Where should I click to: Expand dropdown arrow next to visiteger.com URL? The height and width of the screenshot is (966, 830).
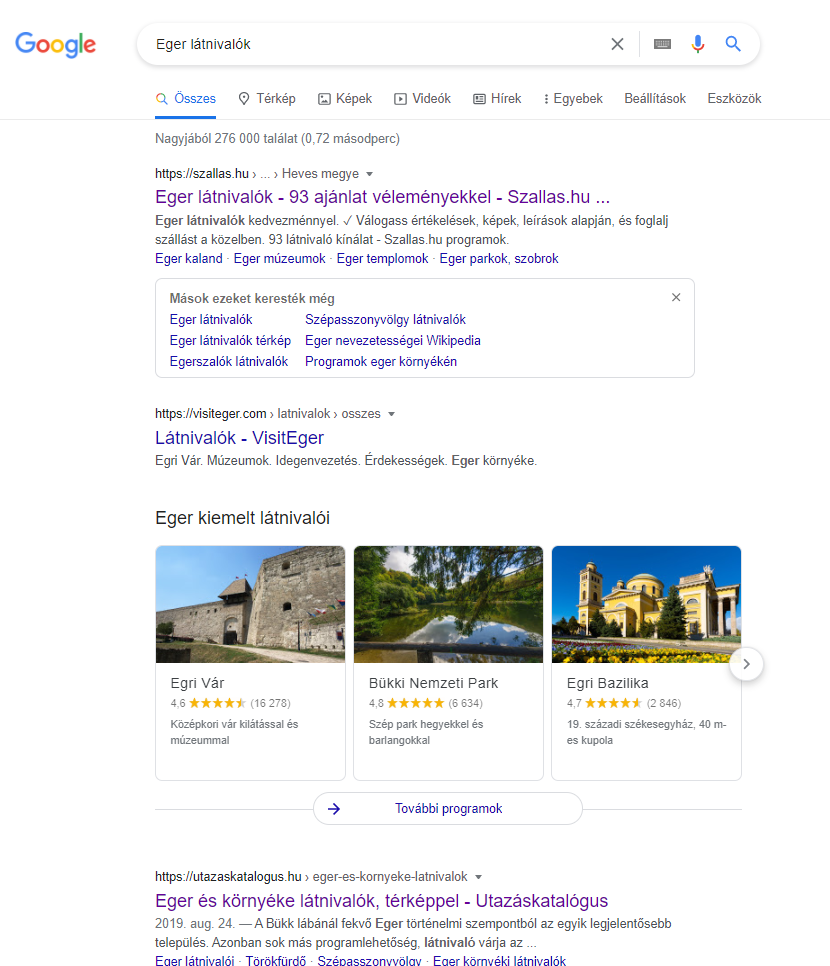tap(391, 414)
